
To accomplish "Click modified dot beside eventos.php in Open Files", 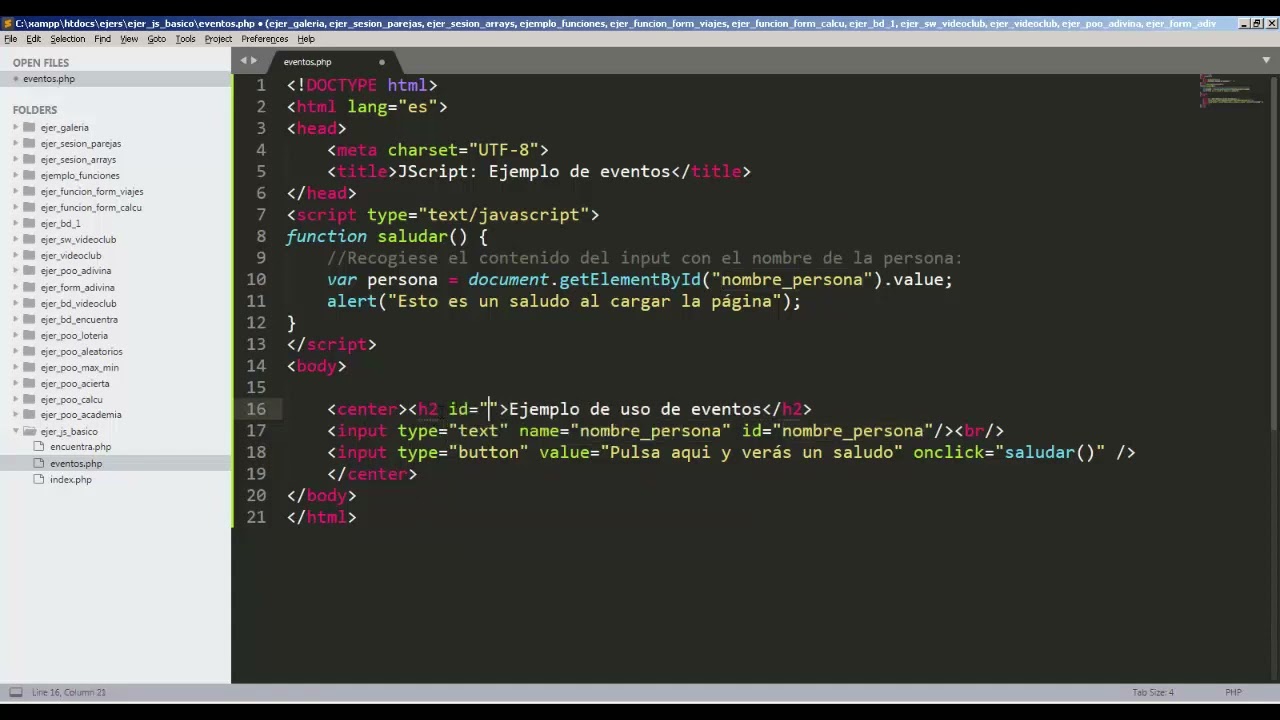I will coord(17,79).
